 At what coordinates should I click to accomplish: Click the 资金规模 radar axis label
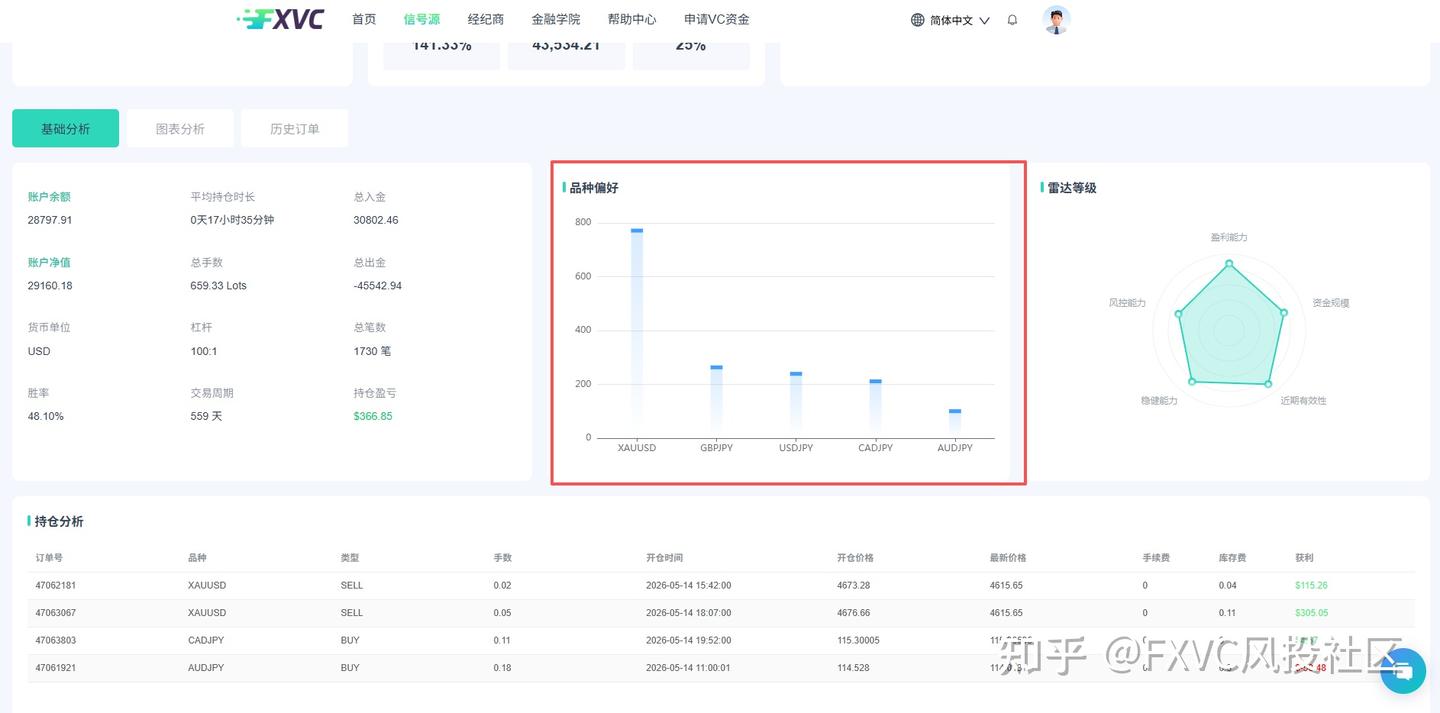point(1331,302)
